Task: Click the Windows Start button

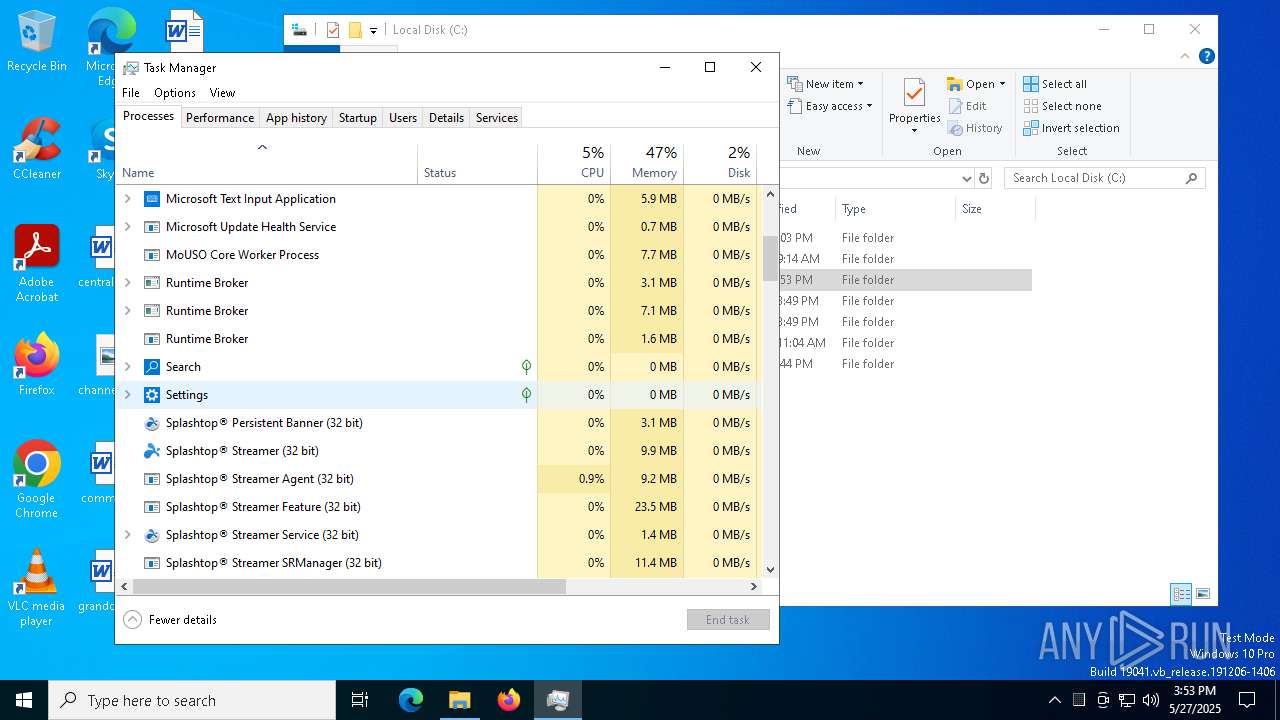Action: tap(24, 700)
